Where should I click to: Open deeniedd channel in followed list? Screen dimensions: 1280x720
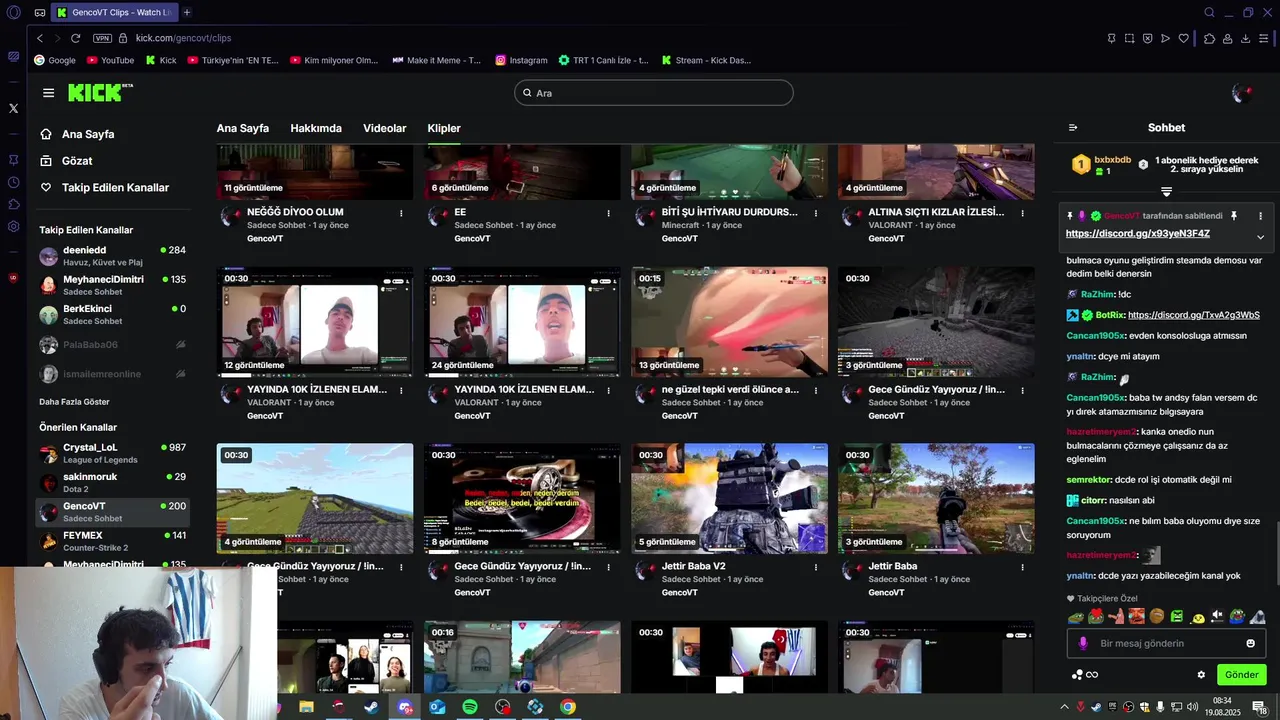[x=112, y=256]
